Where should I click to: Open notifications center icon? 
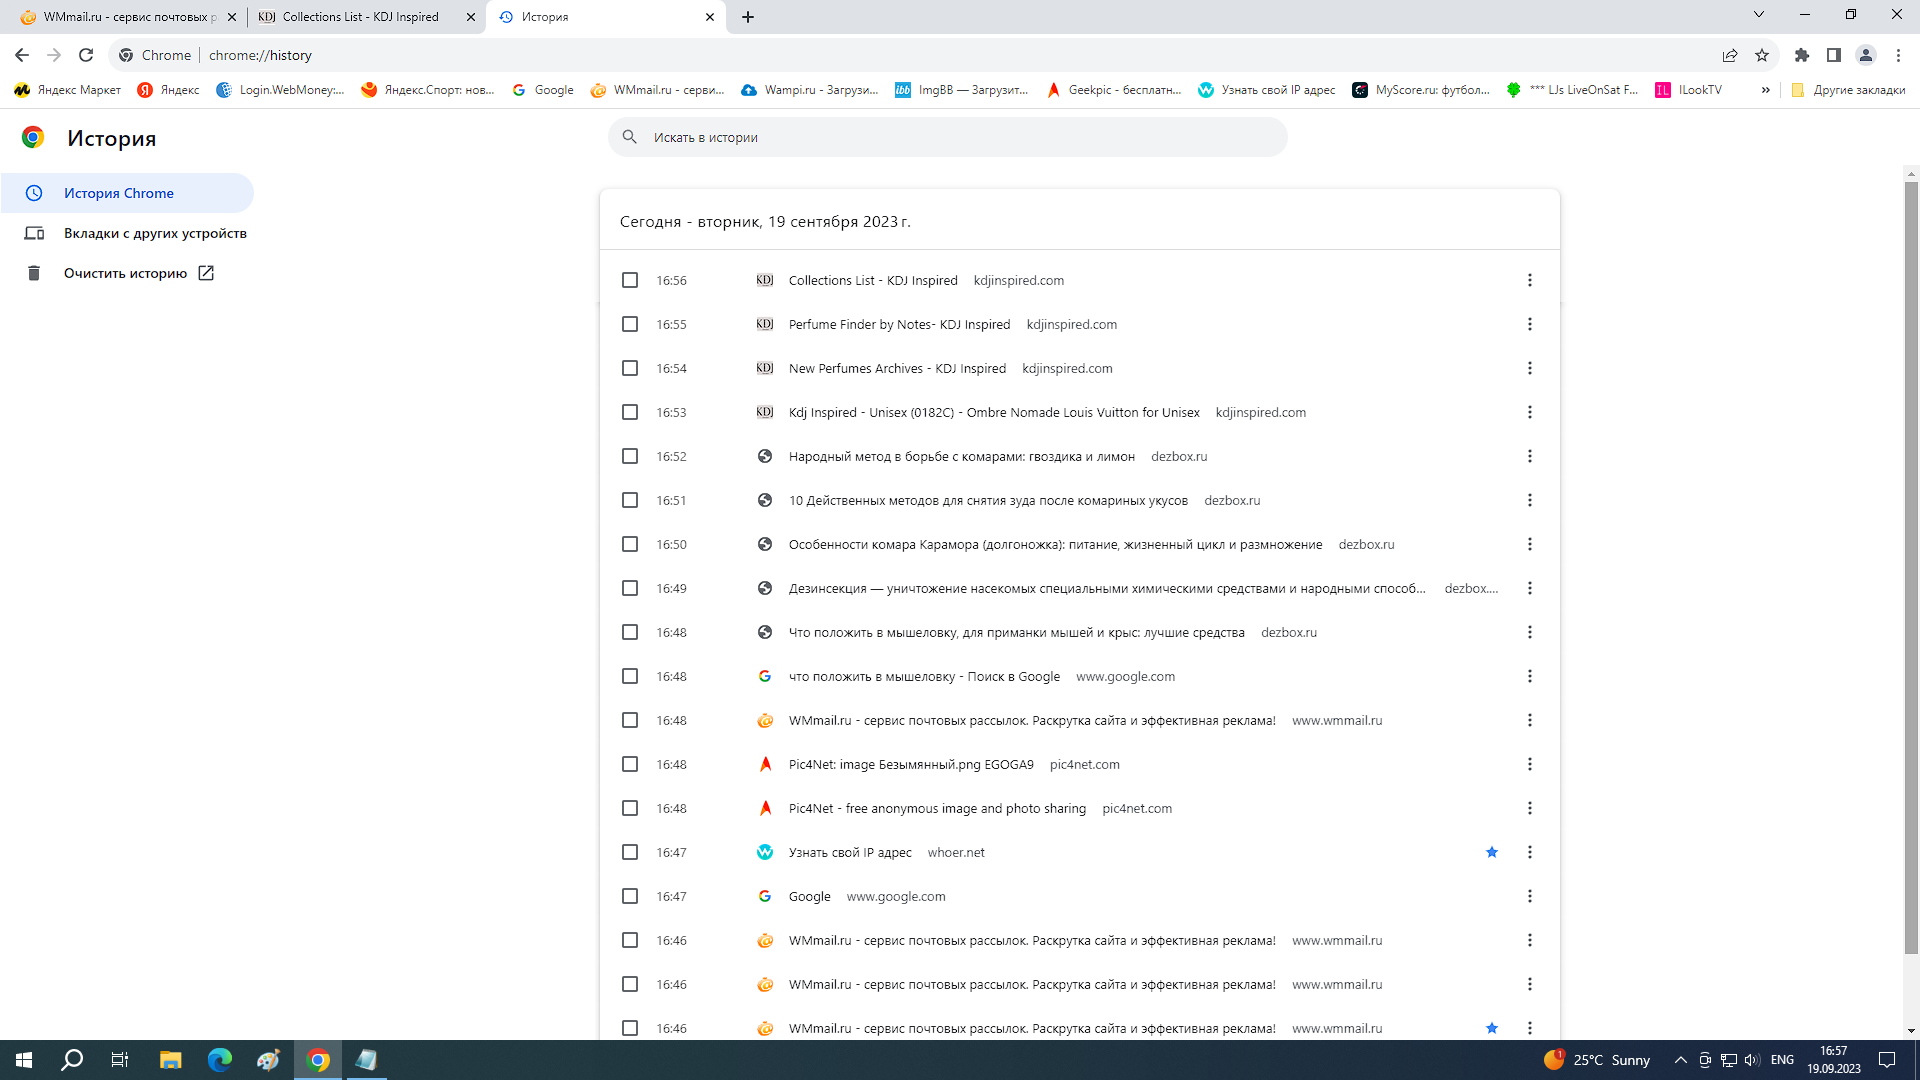click(x=1887, y=1060)
